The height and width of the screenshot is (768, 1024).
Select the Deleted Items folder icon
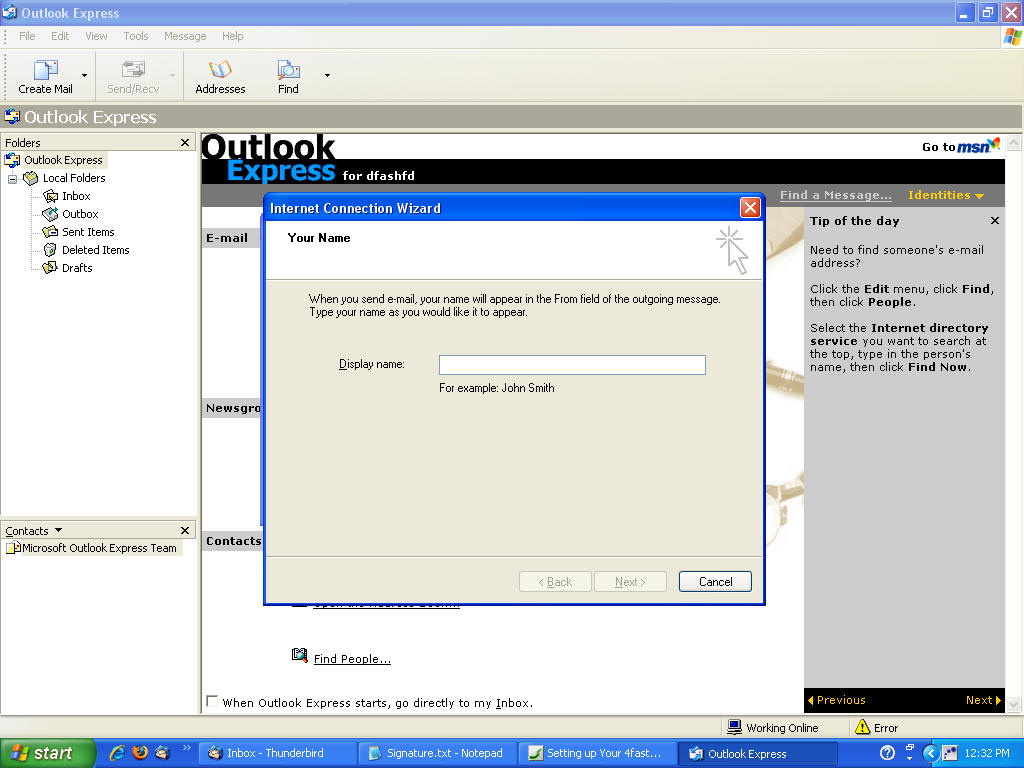point(50,250)
